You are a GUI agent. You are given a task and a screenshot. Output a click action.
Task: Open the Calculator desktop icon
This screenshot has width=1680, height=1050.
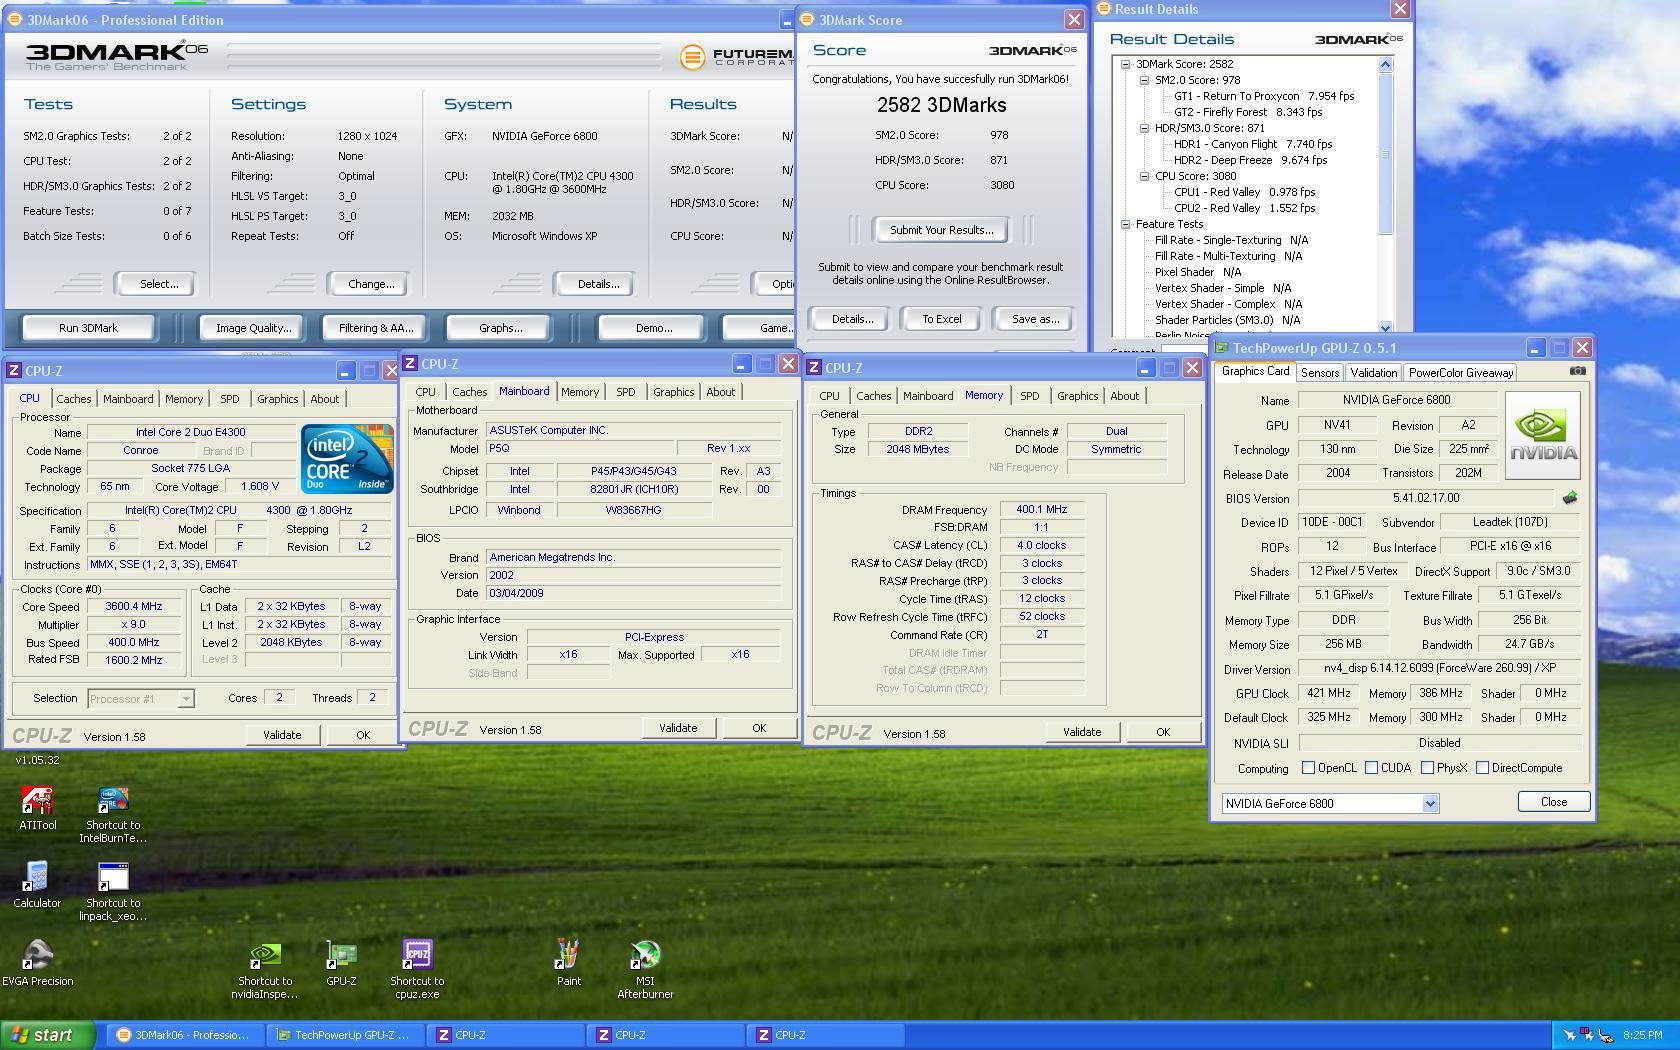click(x=37, y=885)
